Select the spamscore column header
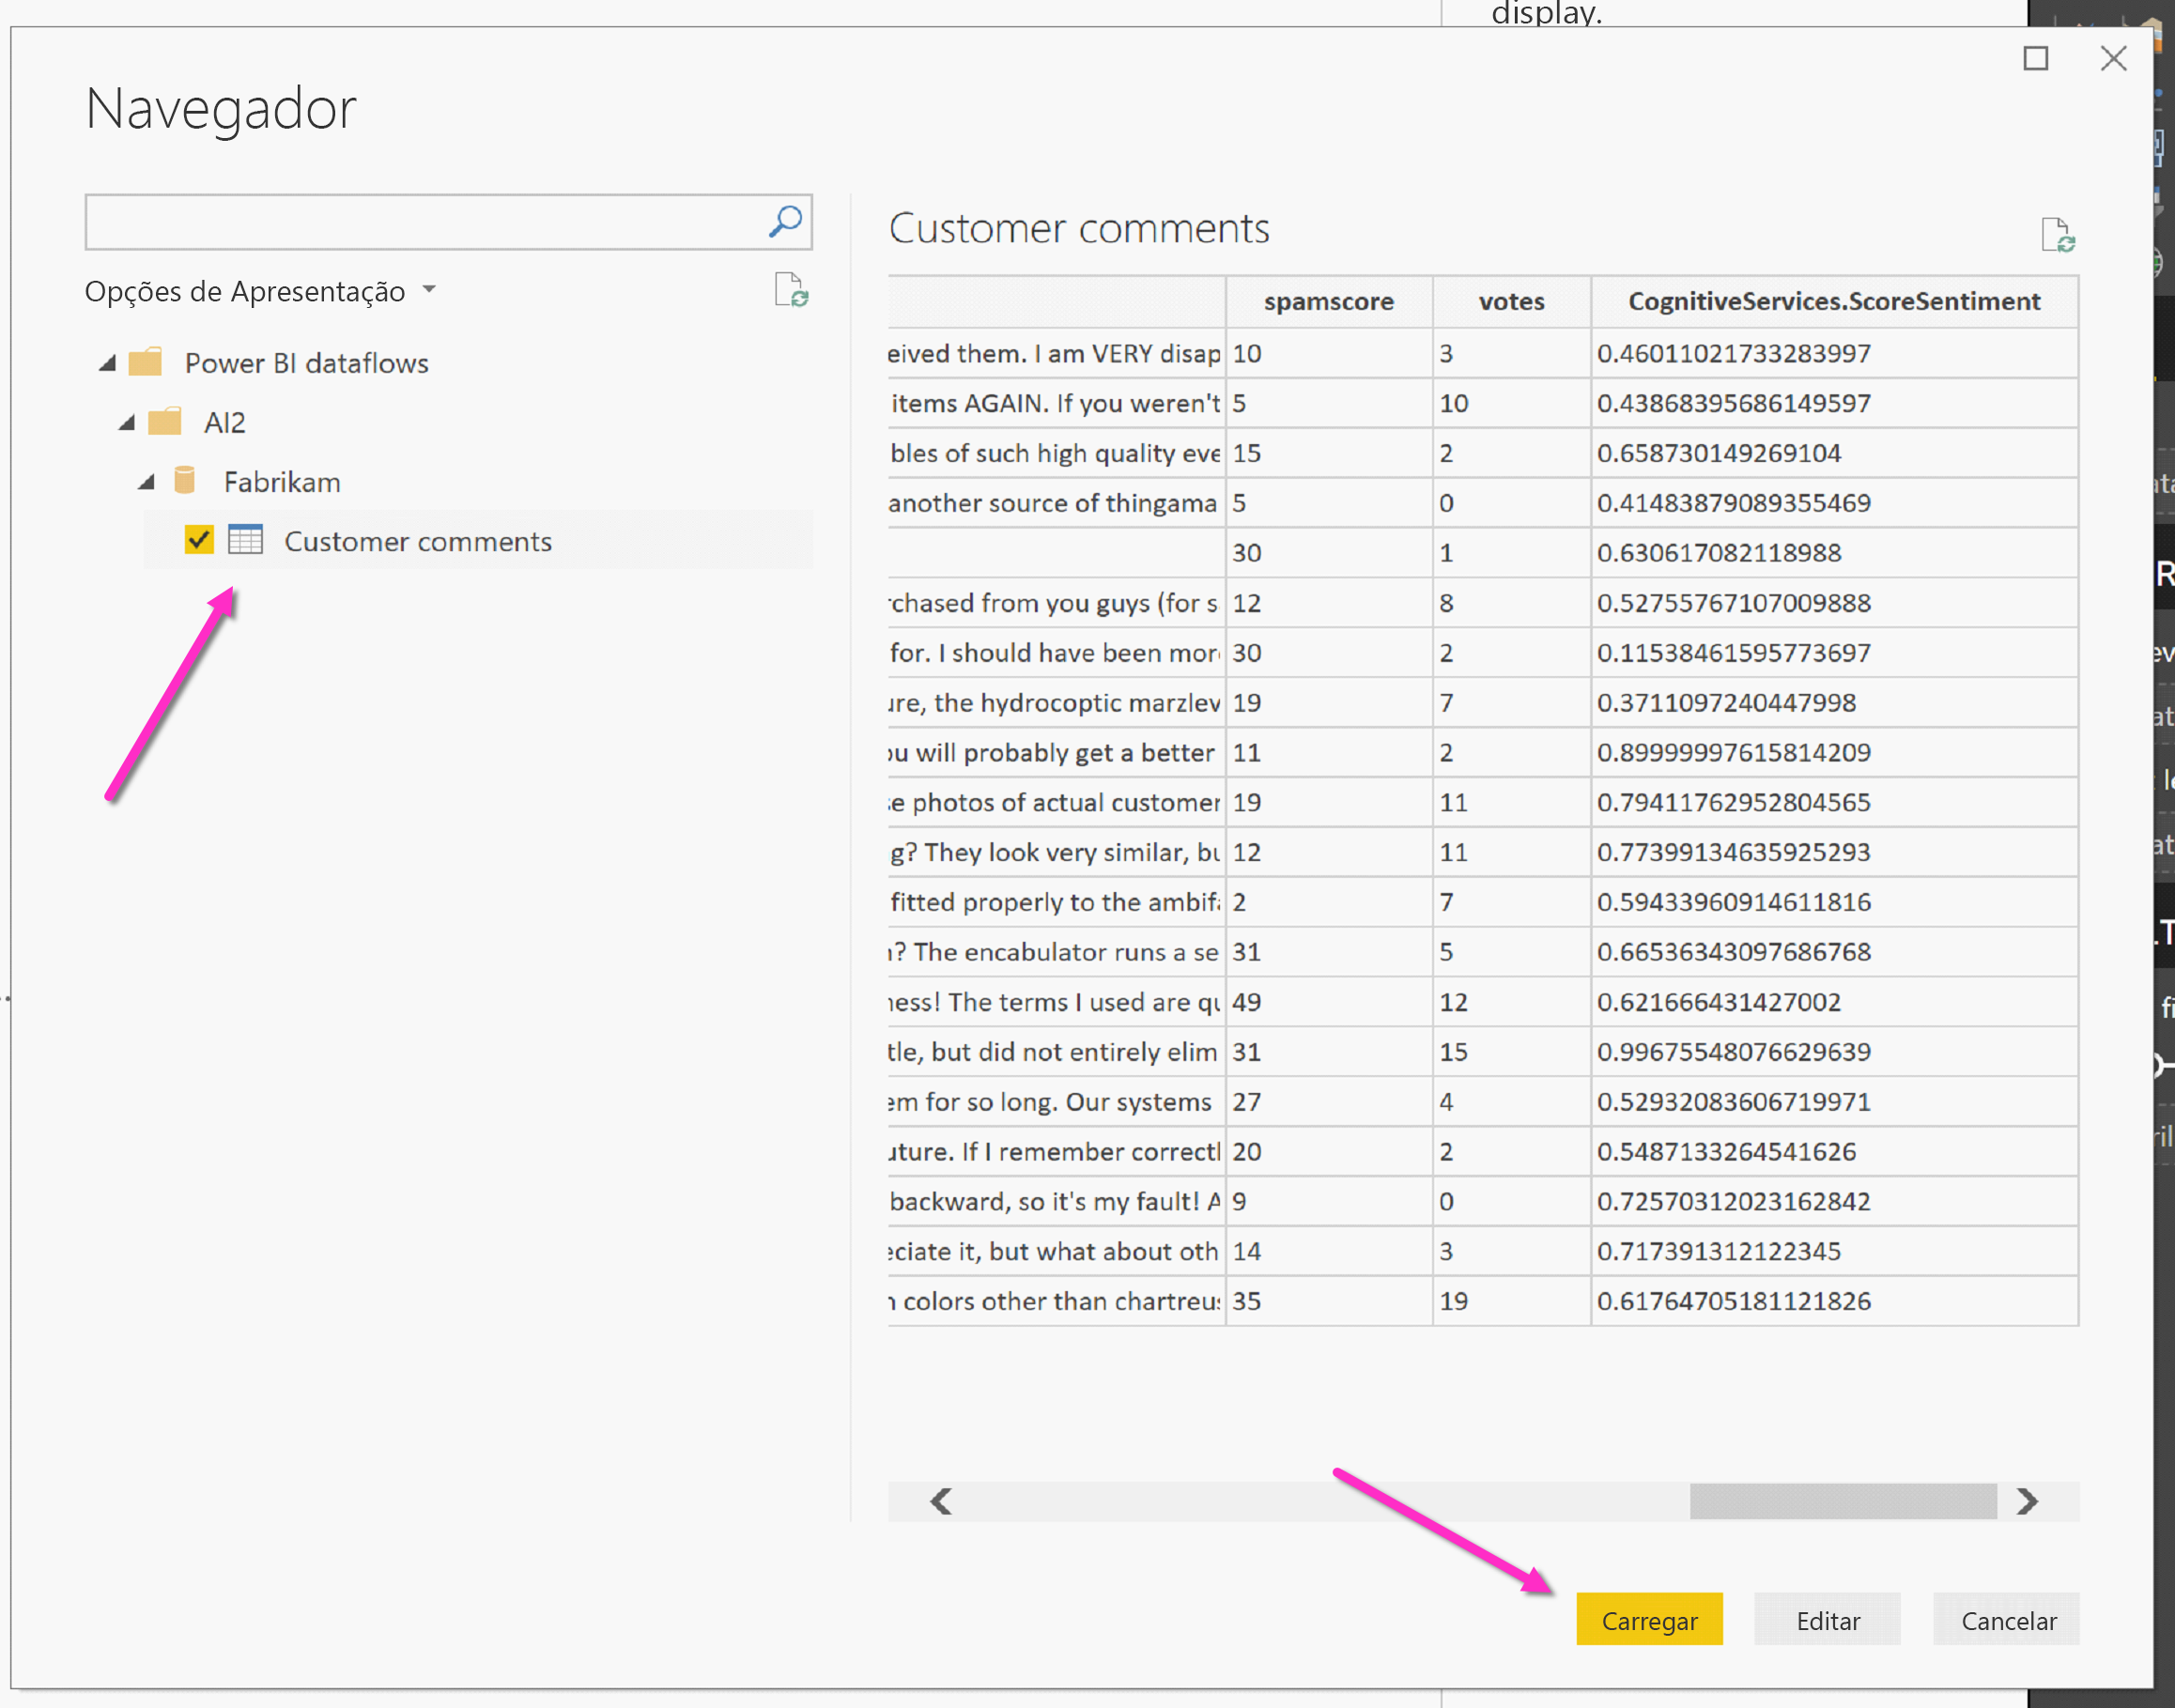This screenshot has width=2175, height=1708. 1328,301
